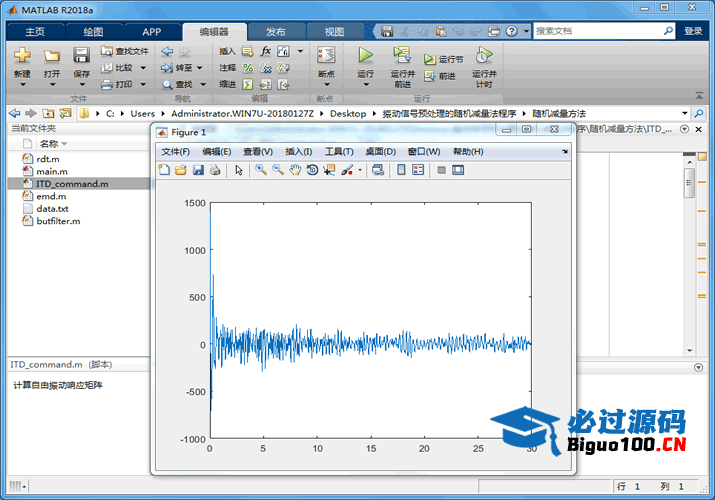Switch to the 绘图 (Plots) tab
715x500 pixels.
pyautogui.click(x=93, y=32)
